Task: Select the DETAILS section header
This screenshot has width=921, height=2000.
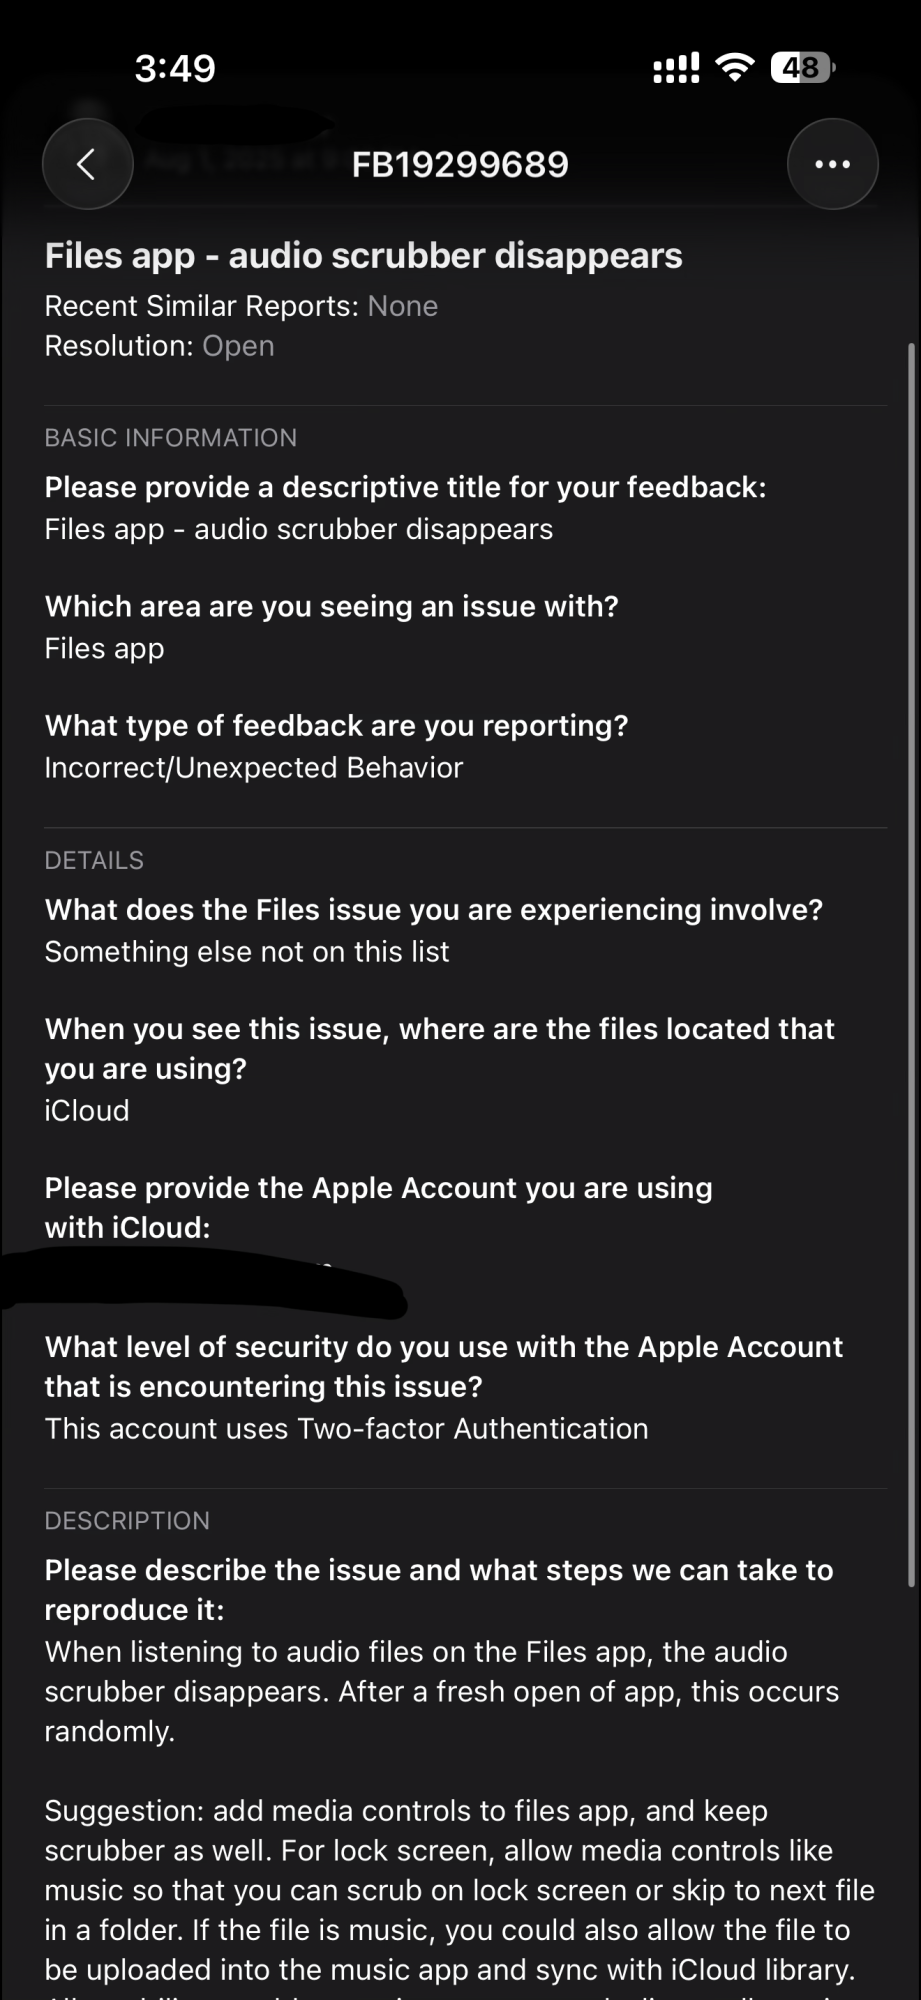Action: [x=94, y=860]
